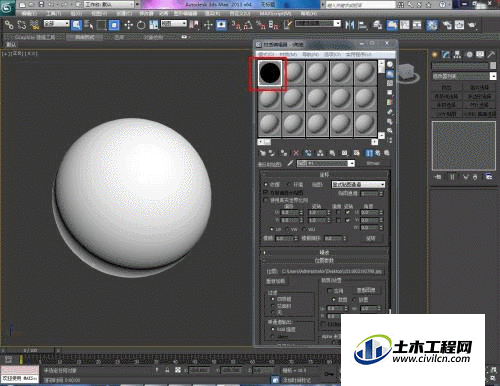500x386 pixels.
Task: Click the red X Reset Map icon
Action: coord(296,153)
